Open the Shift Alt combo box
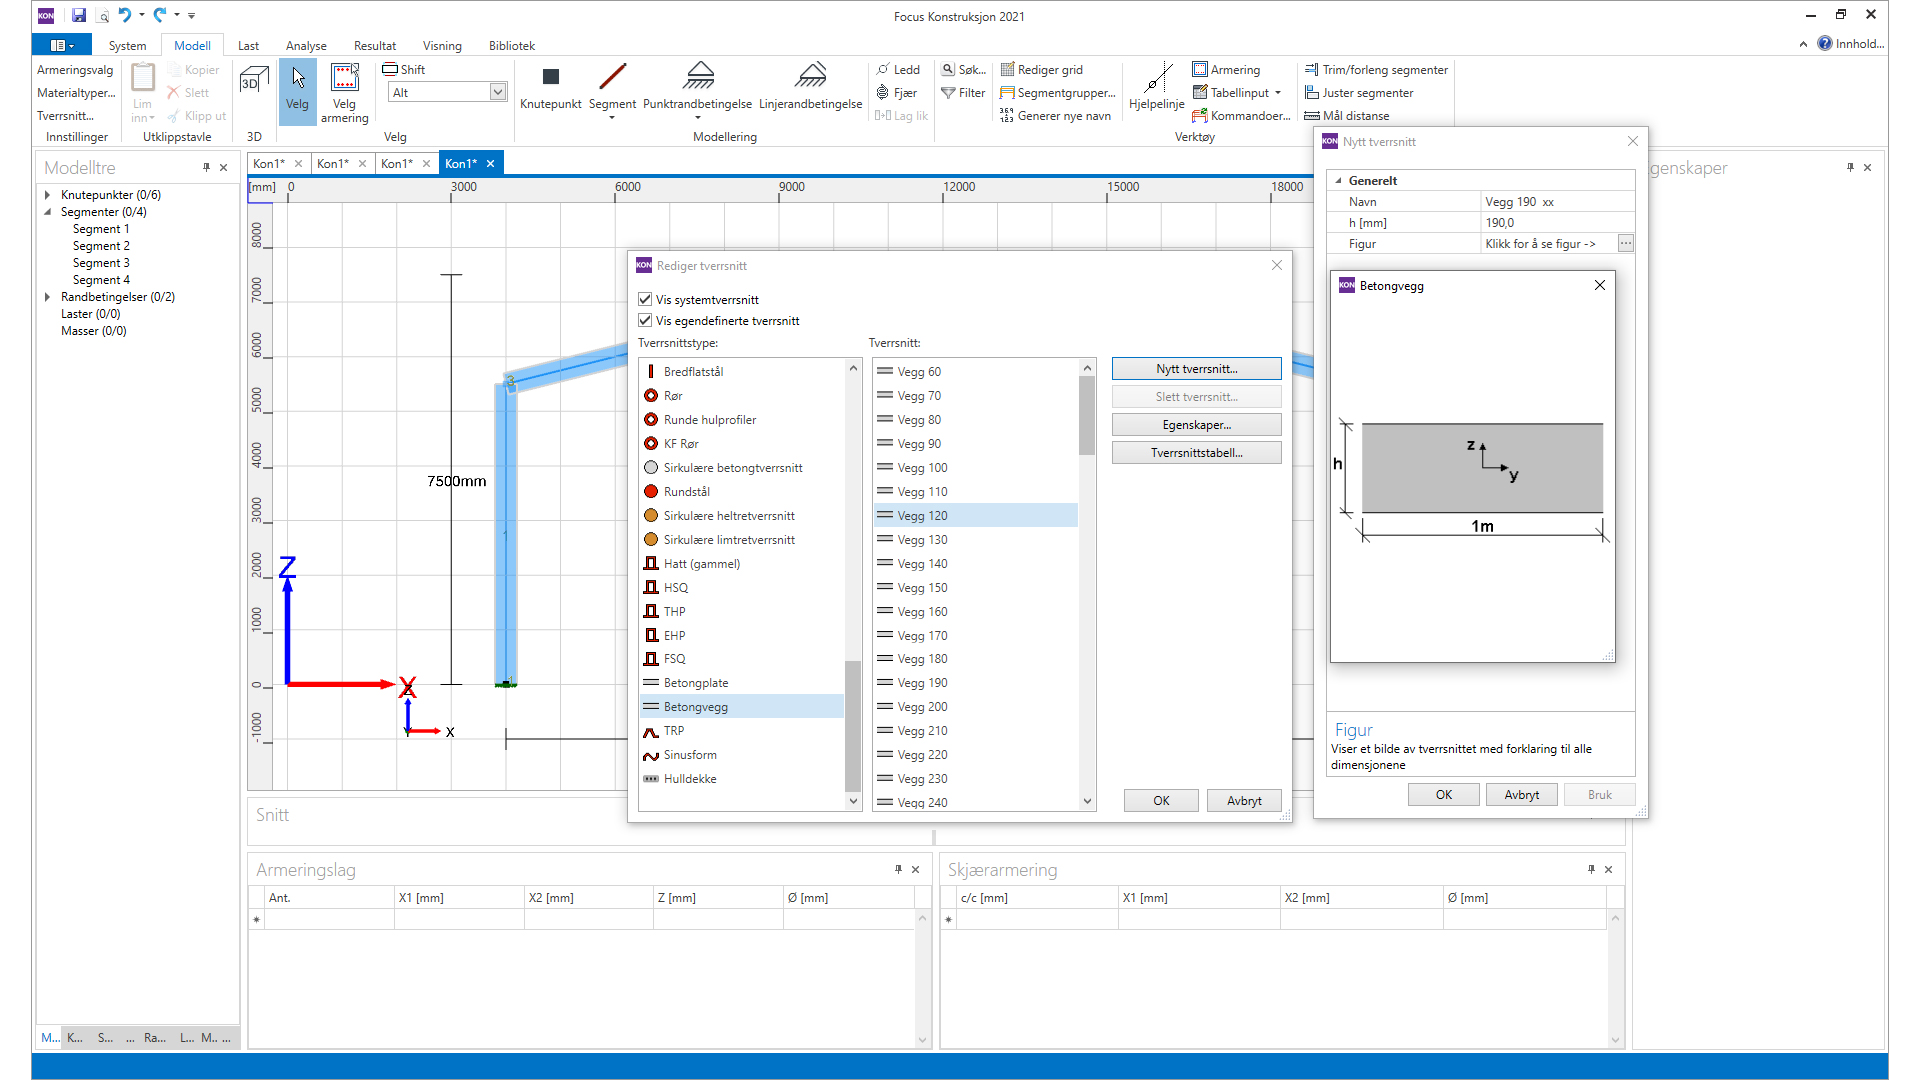 click(447, 93)
